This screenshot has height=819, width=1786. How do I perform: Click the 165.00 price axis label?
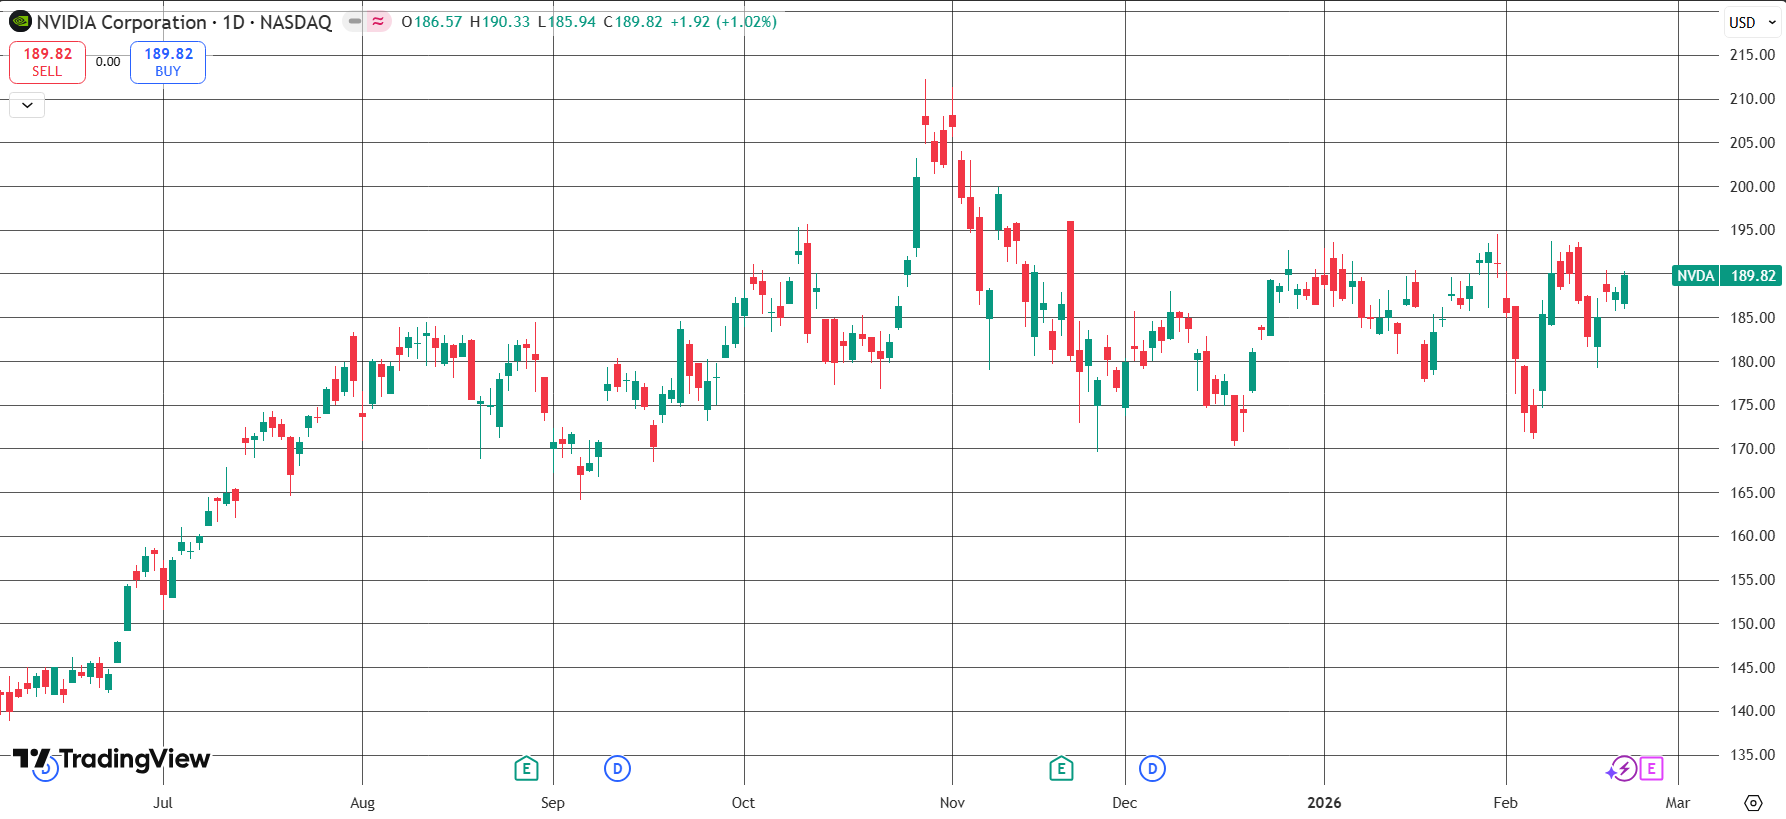point(1752,493)
